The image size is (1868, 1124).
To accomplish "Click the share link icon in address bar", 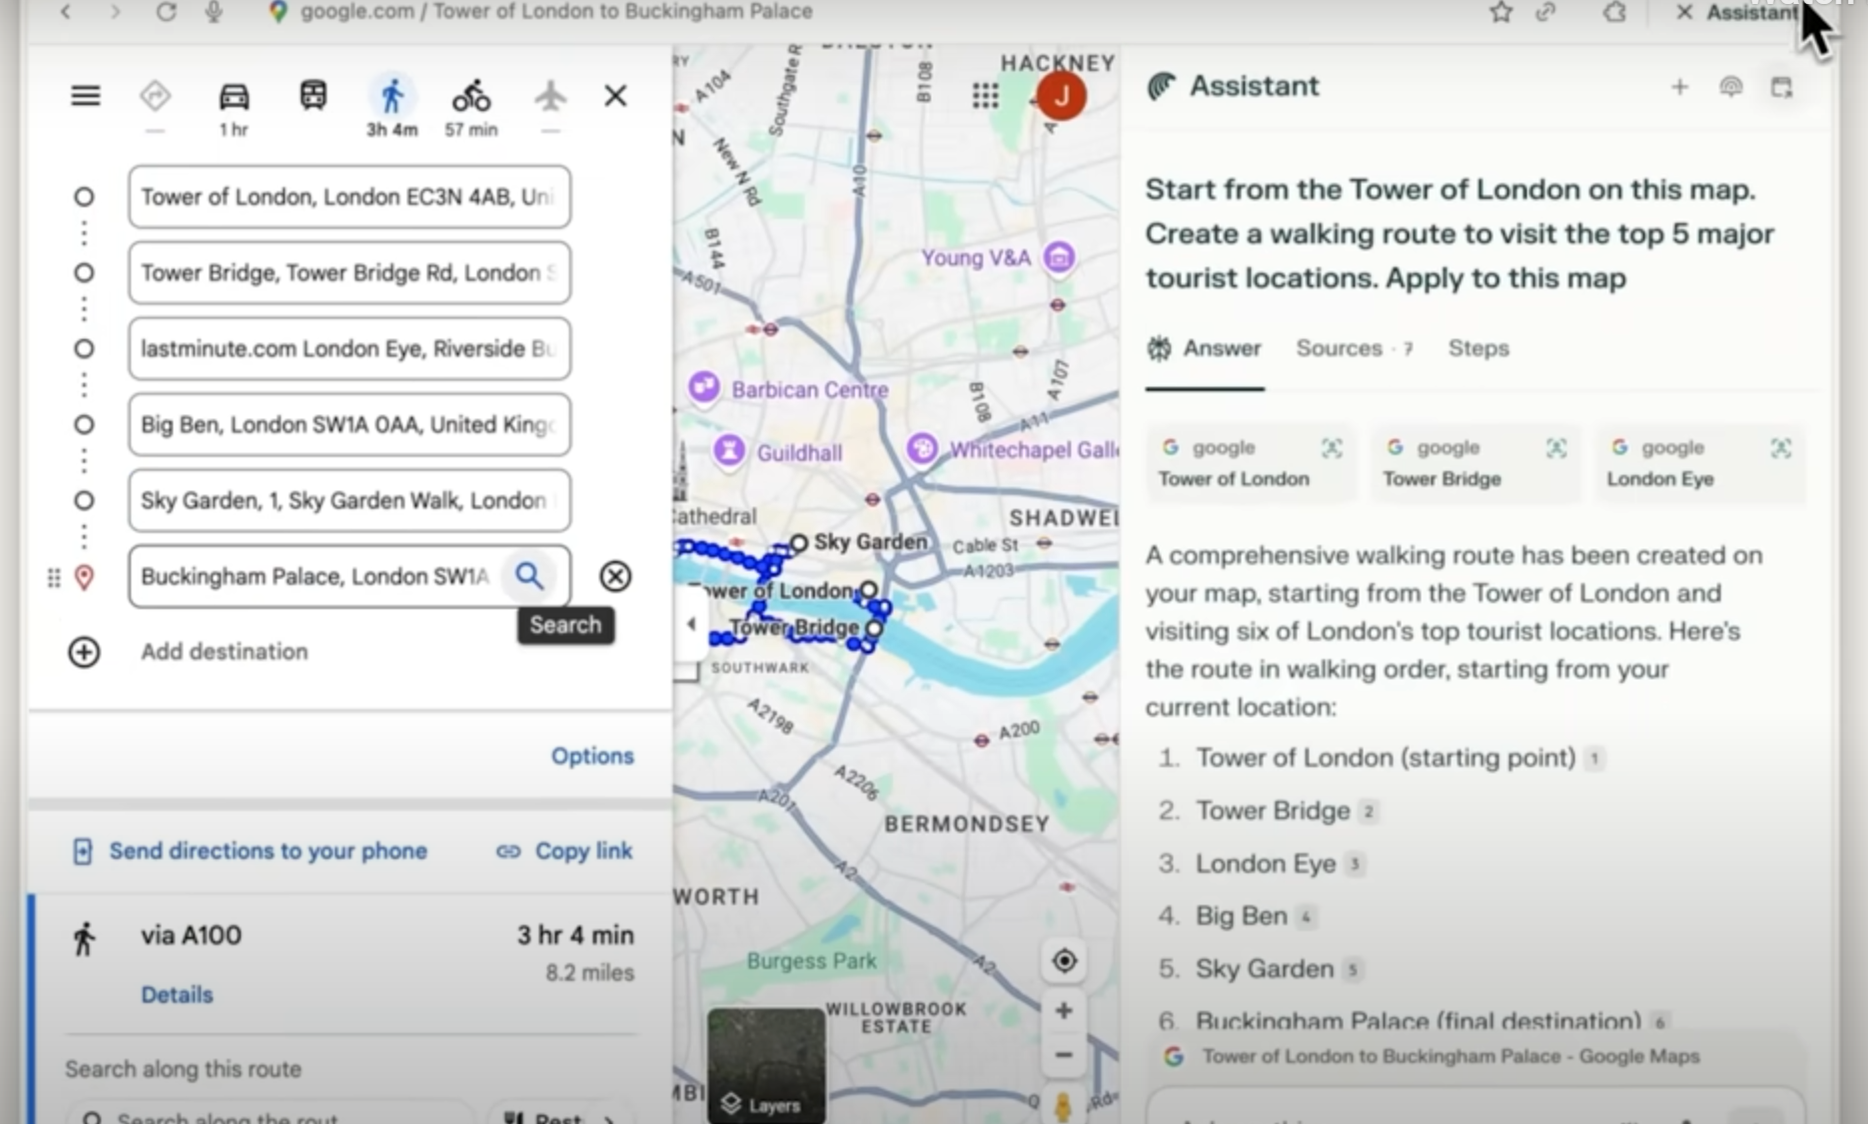I will pos(1546,12).
